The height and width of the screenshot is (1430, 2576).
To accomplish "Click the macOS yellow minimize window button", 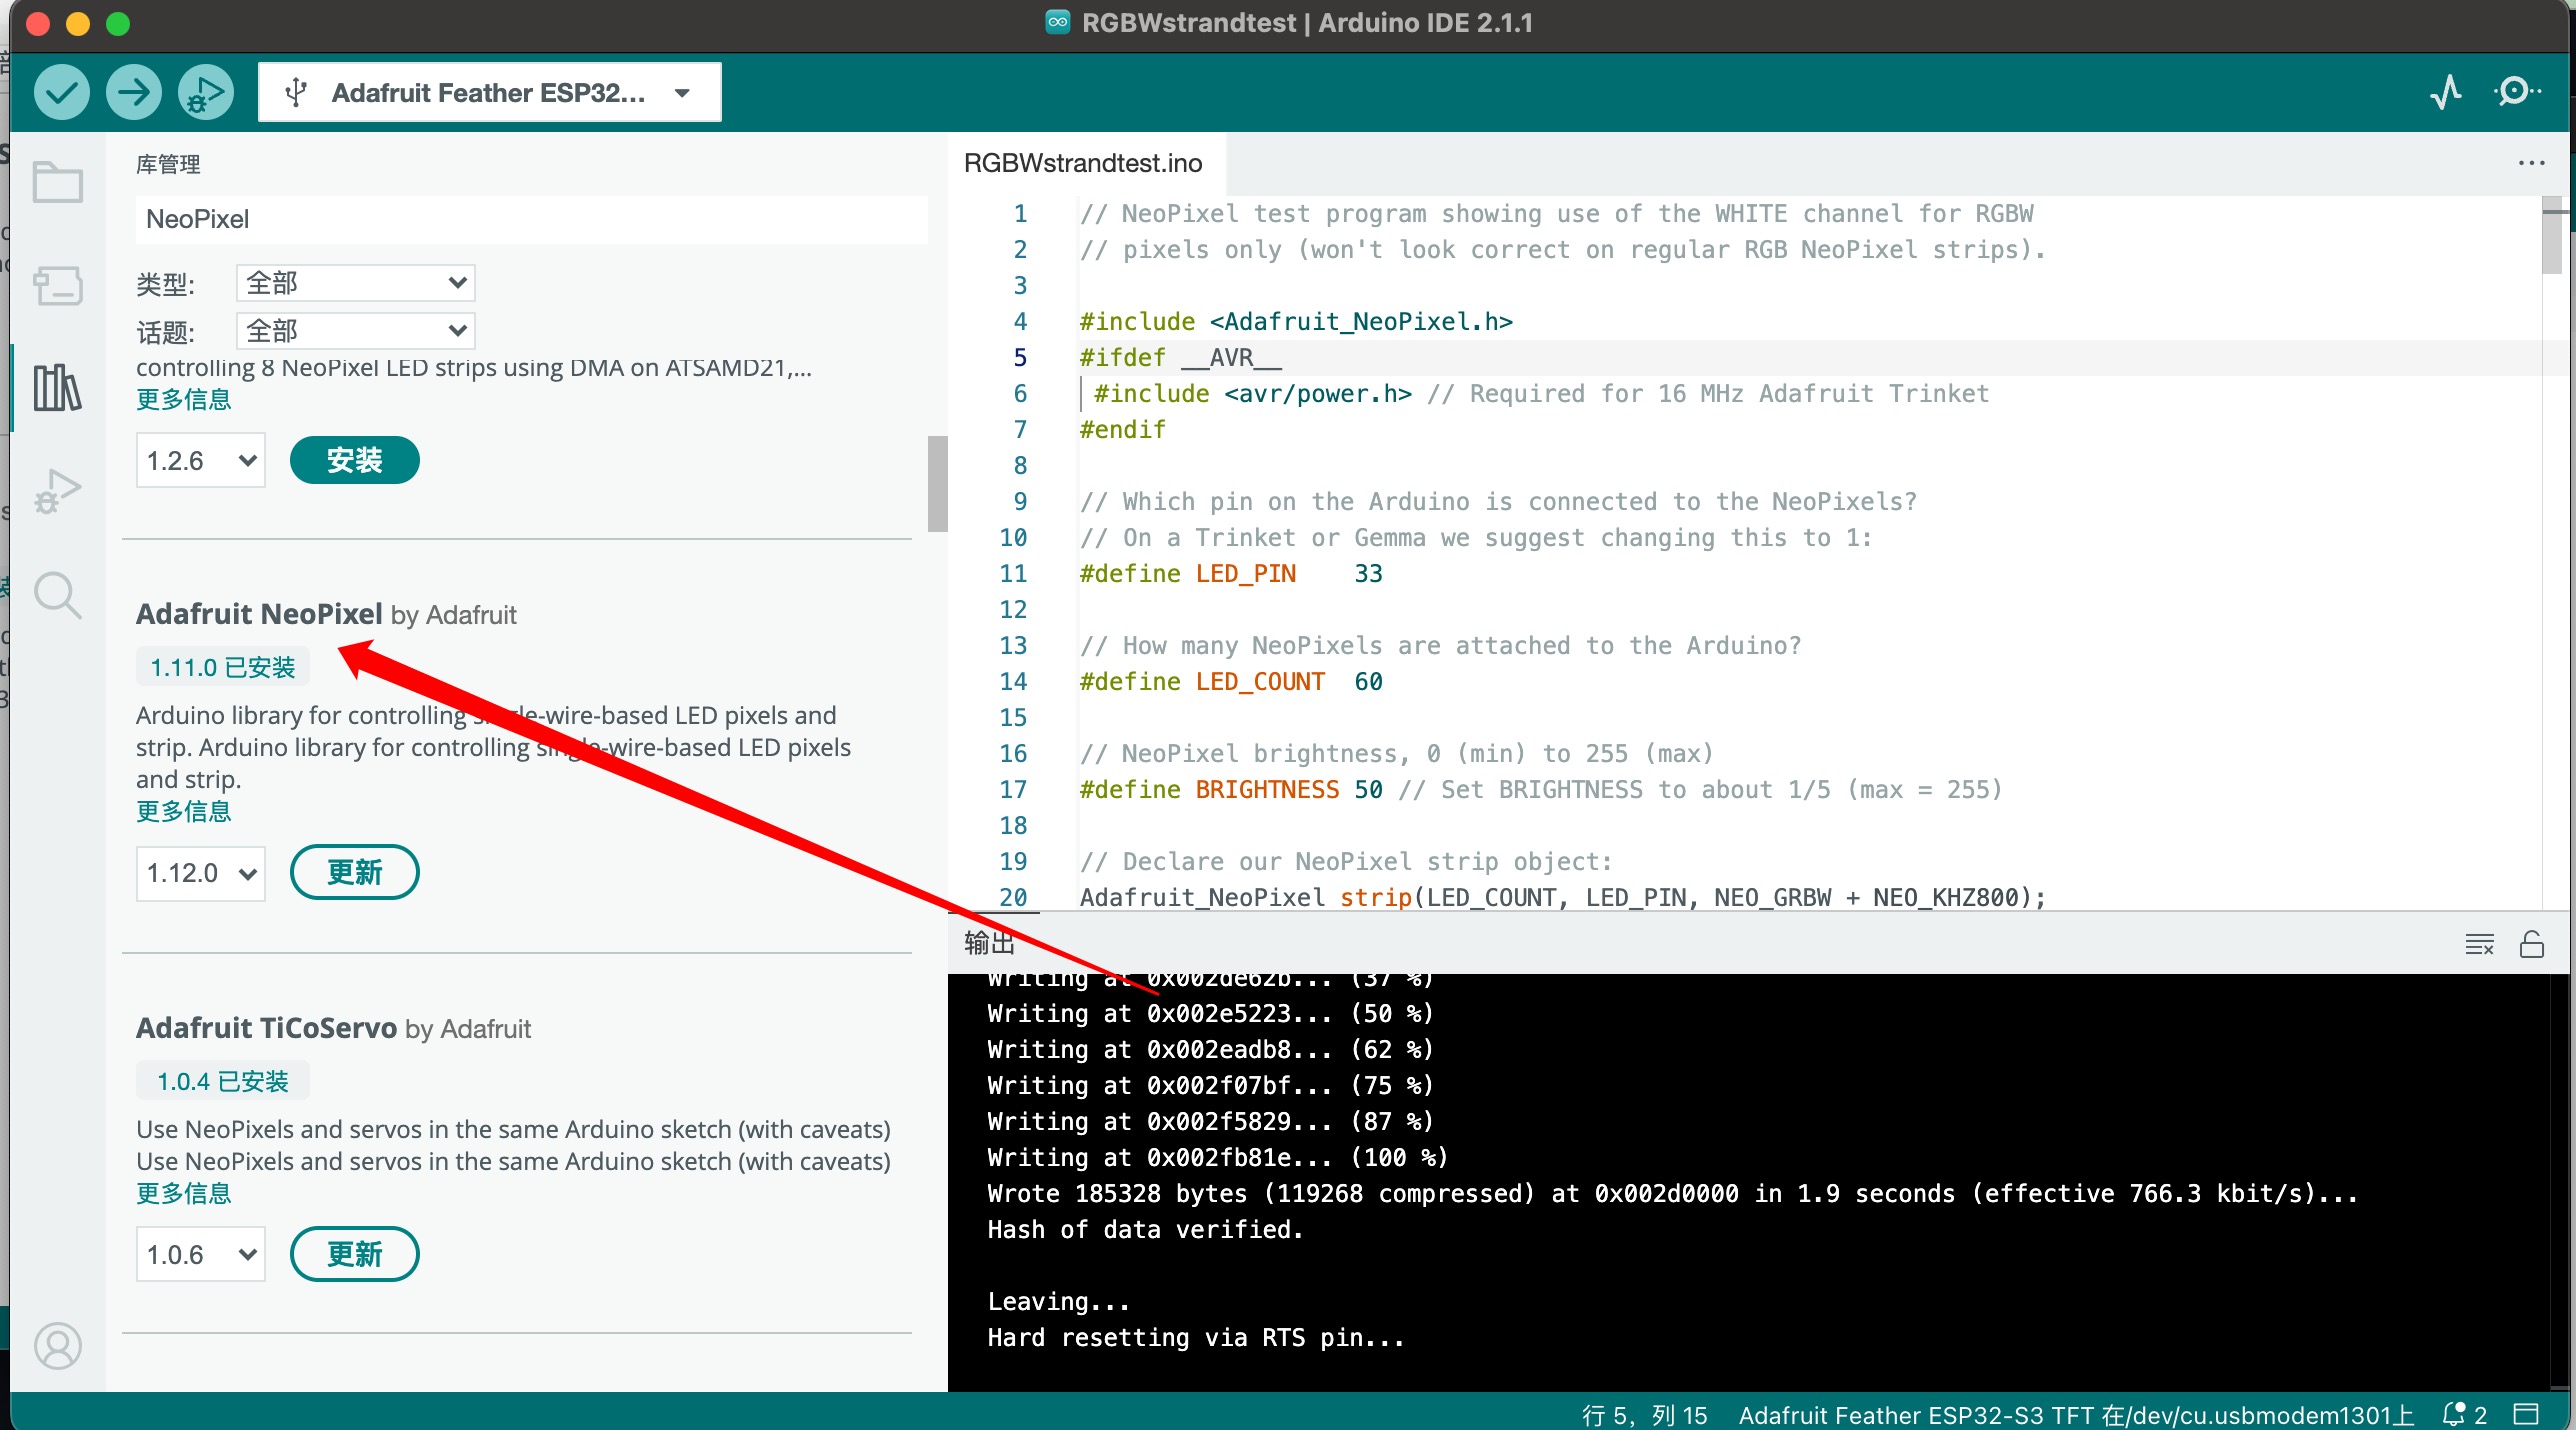I will [x=78, y=23].
